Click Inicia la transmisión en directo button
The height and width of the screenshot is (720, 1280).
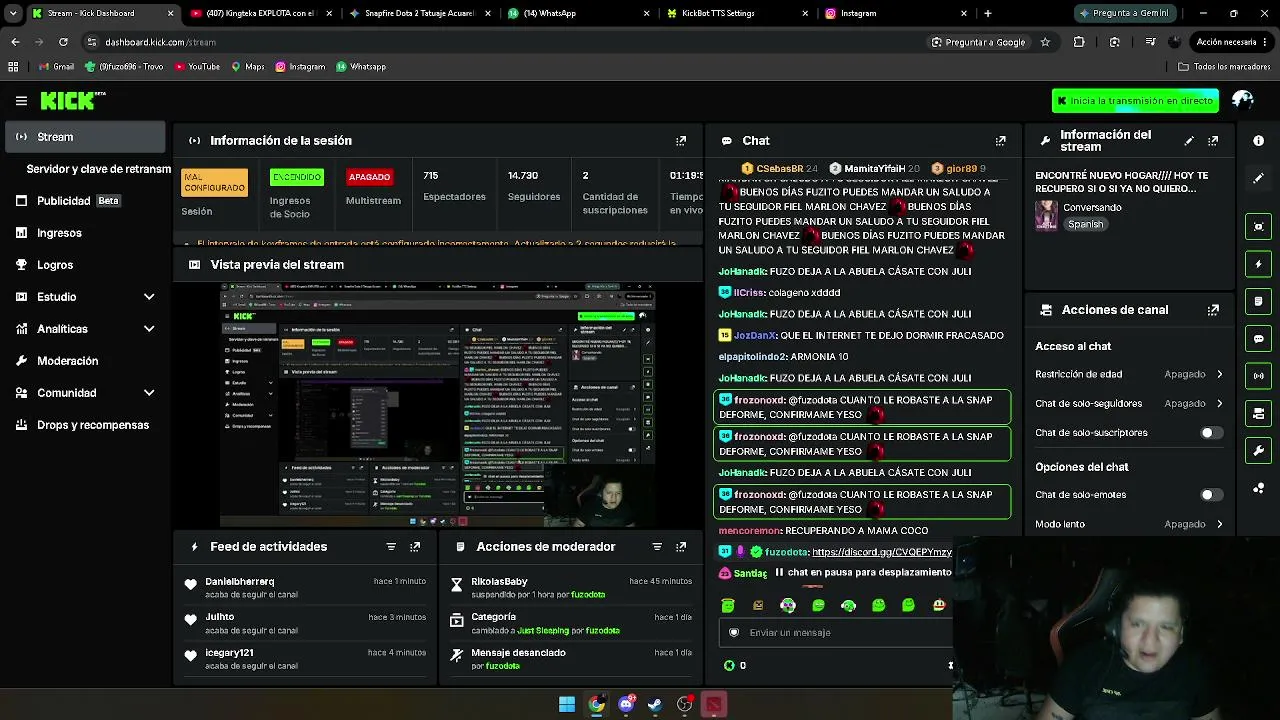(x=1135, y=101)
